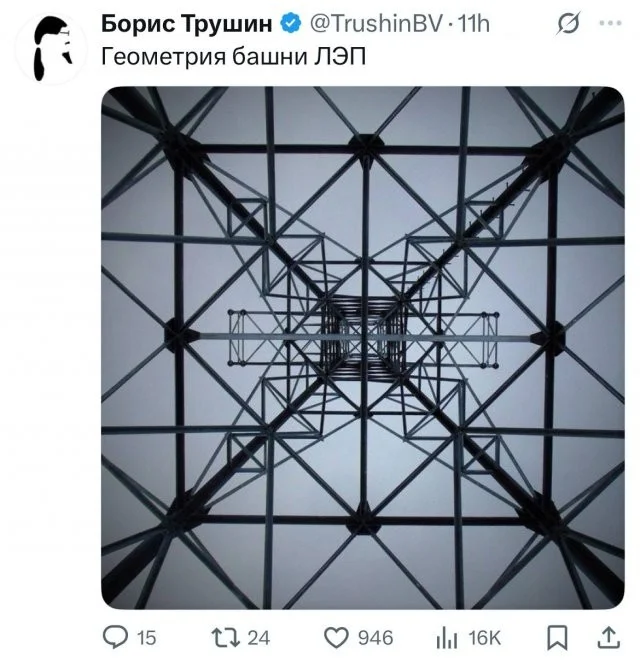
Task: Open the Grok slashed-circle icon
Action: [x=567, y=23]
